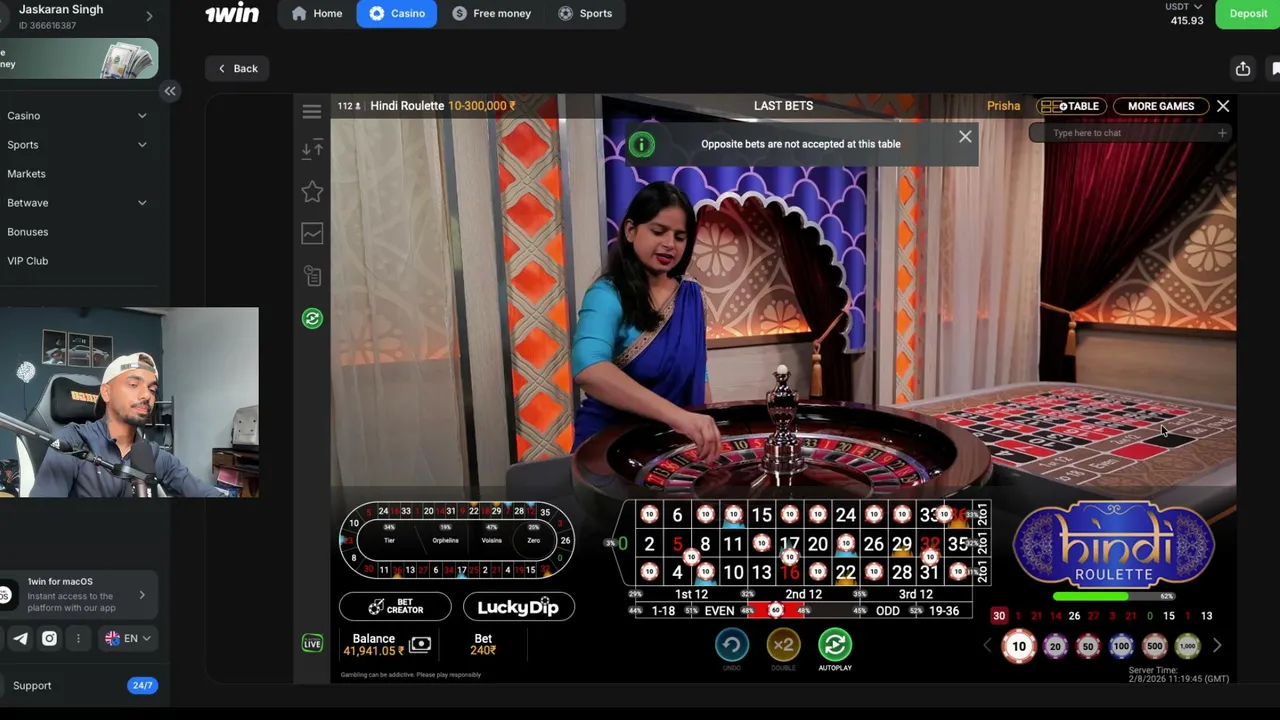Open more social links menu
Image resolution: width=1280 pixels, height=720 pixels.
[78, 638]
